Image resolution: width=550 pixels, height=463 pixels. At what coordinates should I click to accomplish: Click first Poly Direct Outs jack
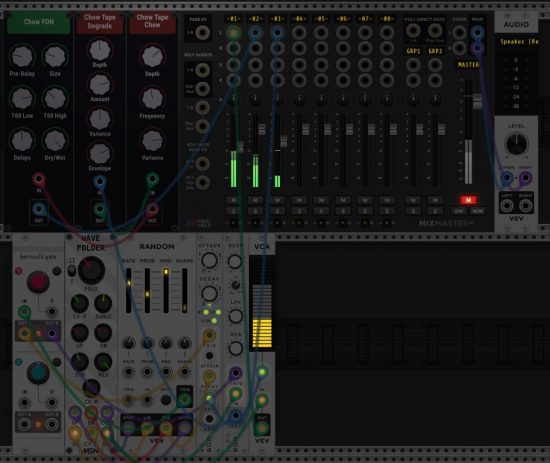pyautogui.click(x=414, y=31)
